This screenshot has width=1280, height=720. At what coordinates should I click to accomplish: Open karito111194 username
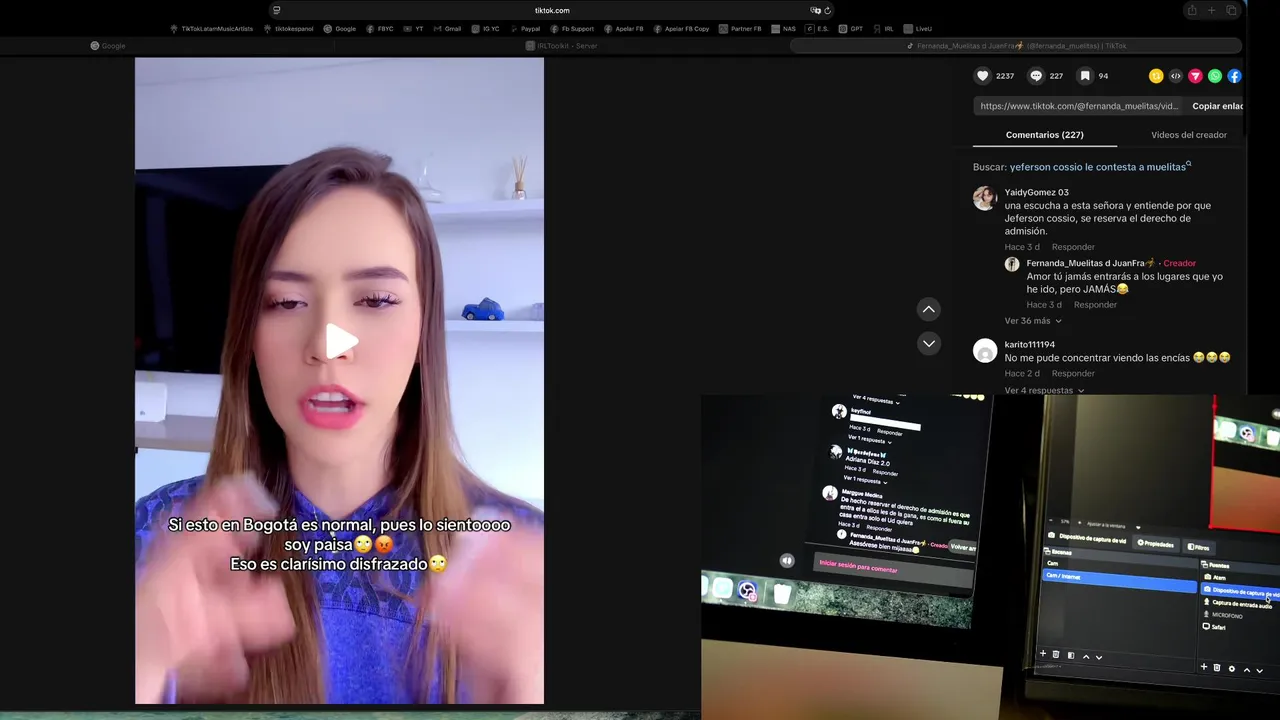[x=1030, y=344]
